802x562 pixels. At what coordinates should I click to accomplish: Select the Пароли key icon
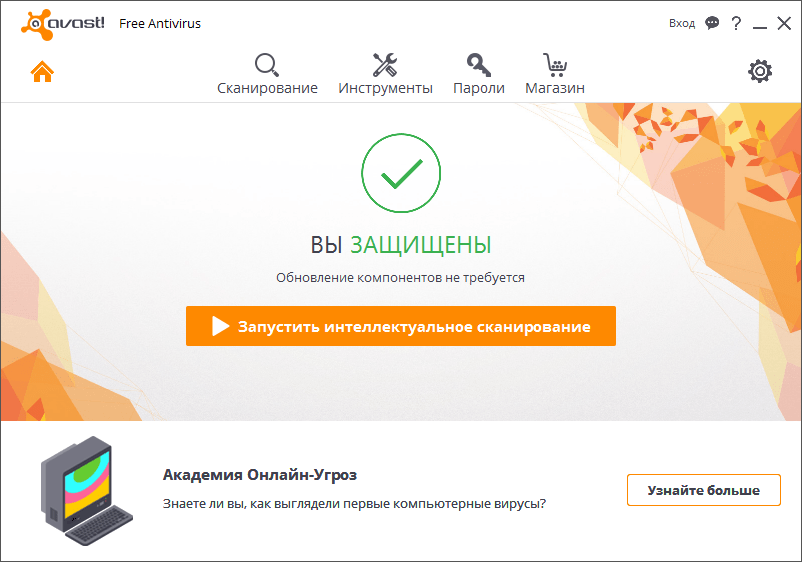click(478, 66)
